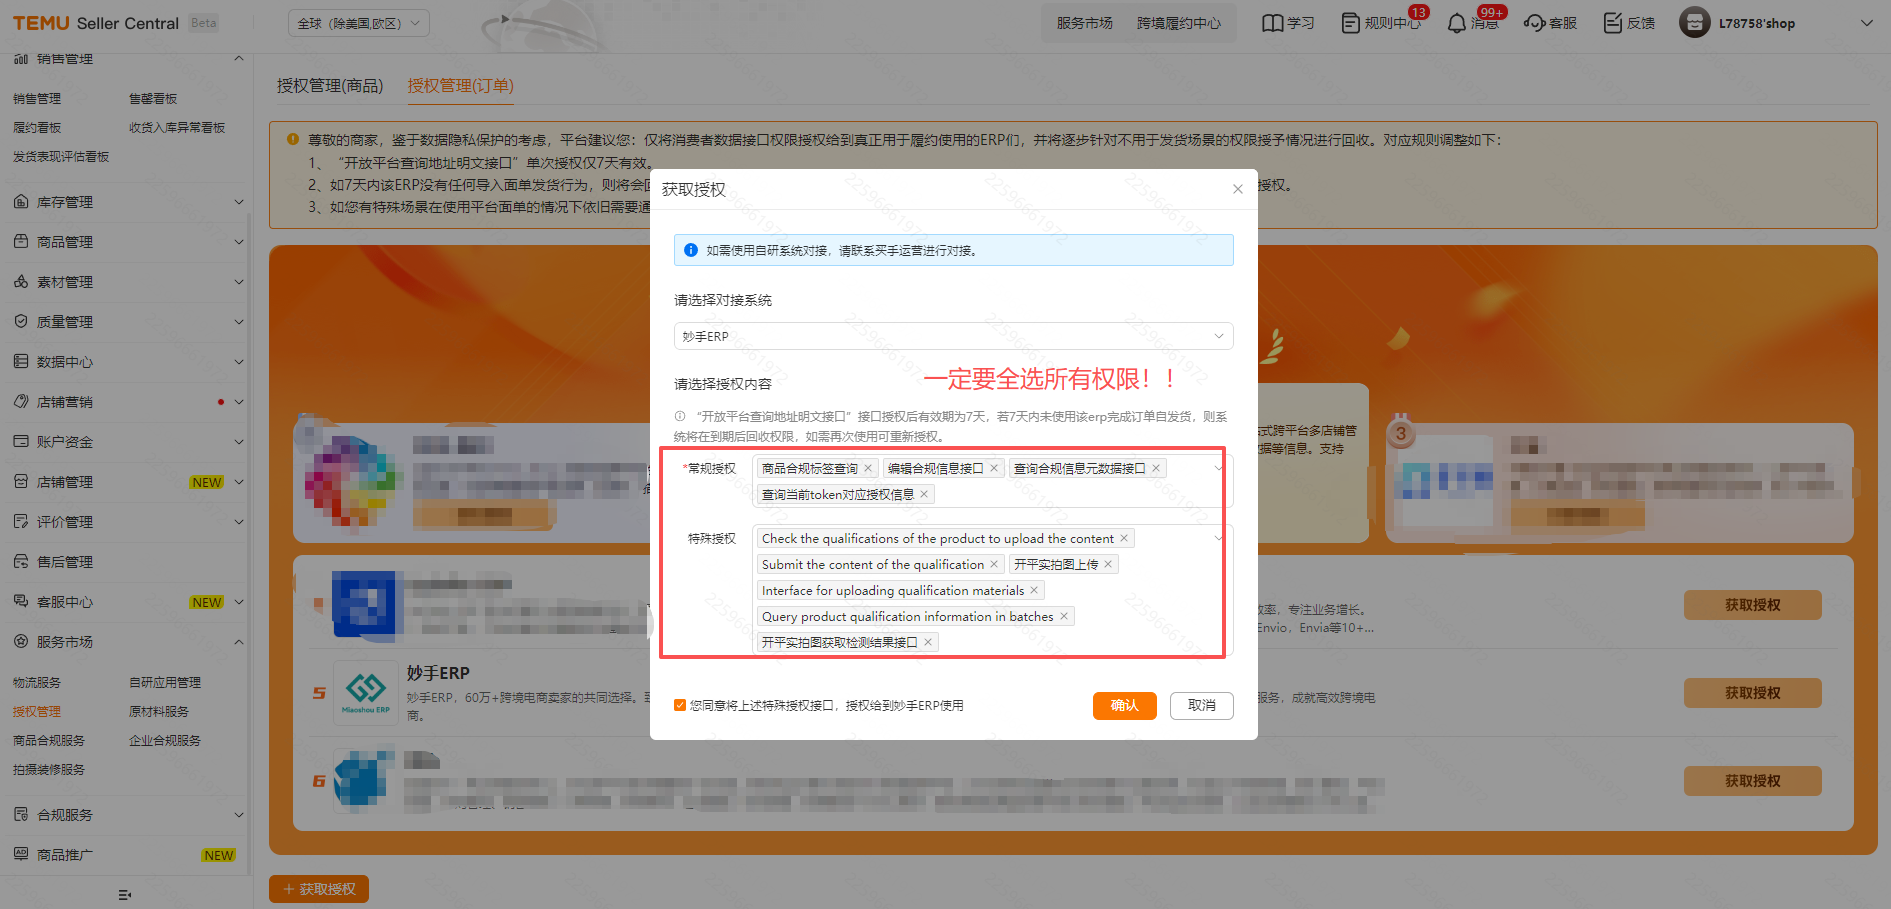This screenshot has height=909, width=1891.
Task: Open 商品推广 in the sidebar
Action: pyautogui.click(x=65, y=855)
